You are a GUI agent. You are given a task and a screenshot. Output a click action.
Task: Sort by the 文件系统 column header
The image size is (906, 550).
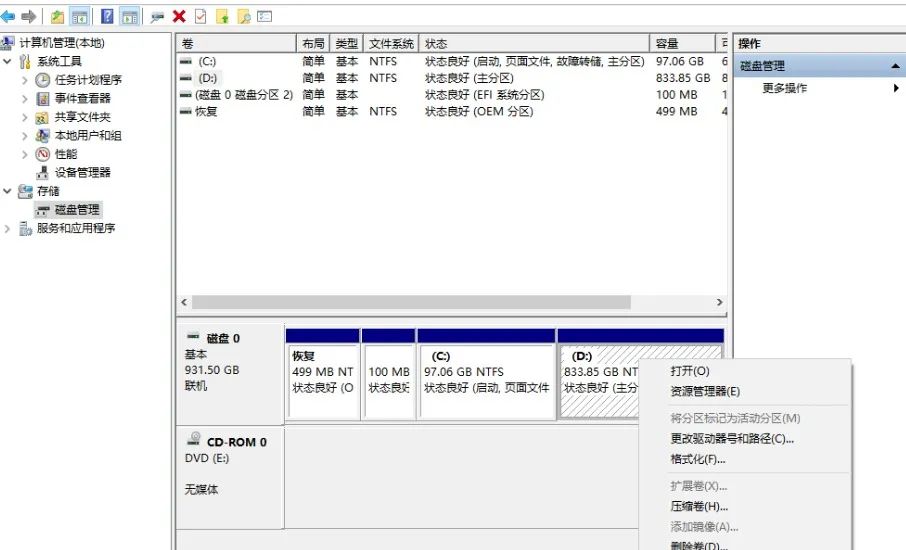[x=391, y=43]
